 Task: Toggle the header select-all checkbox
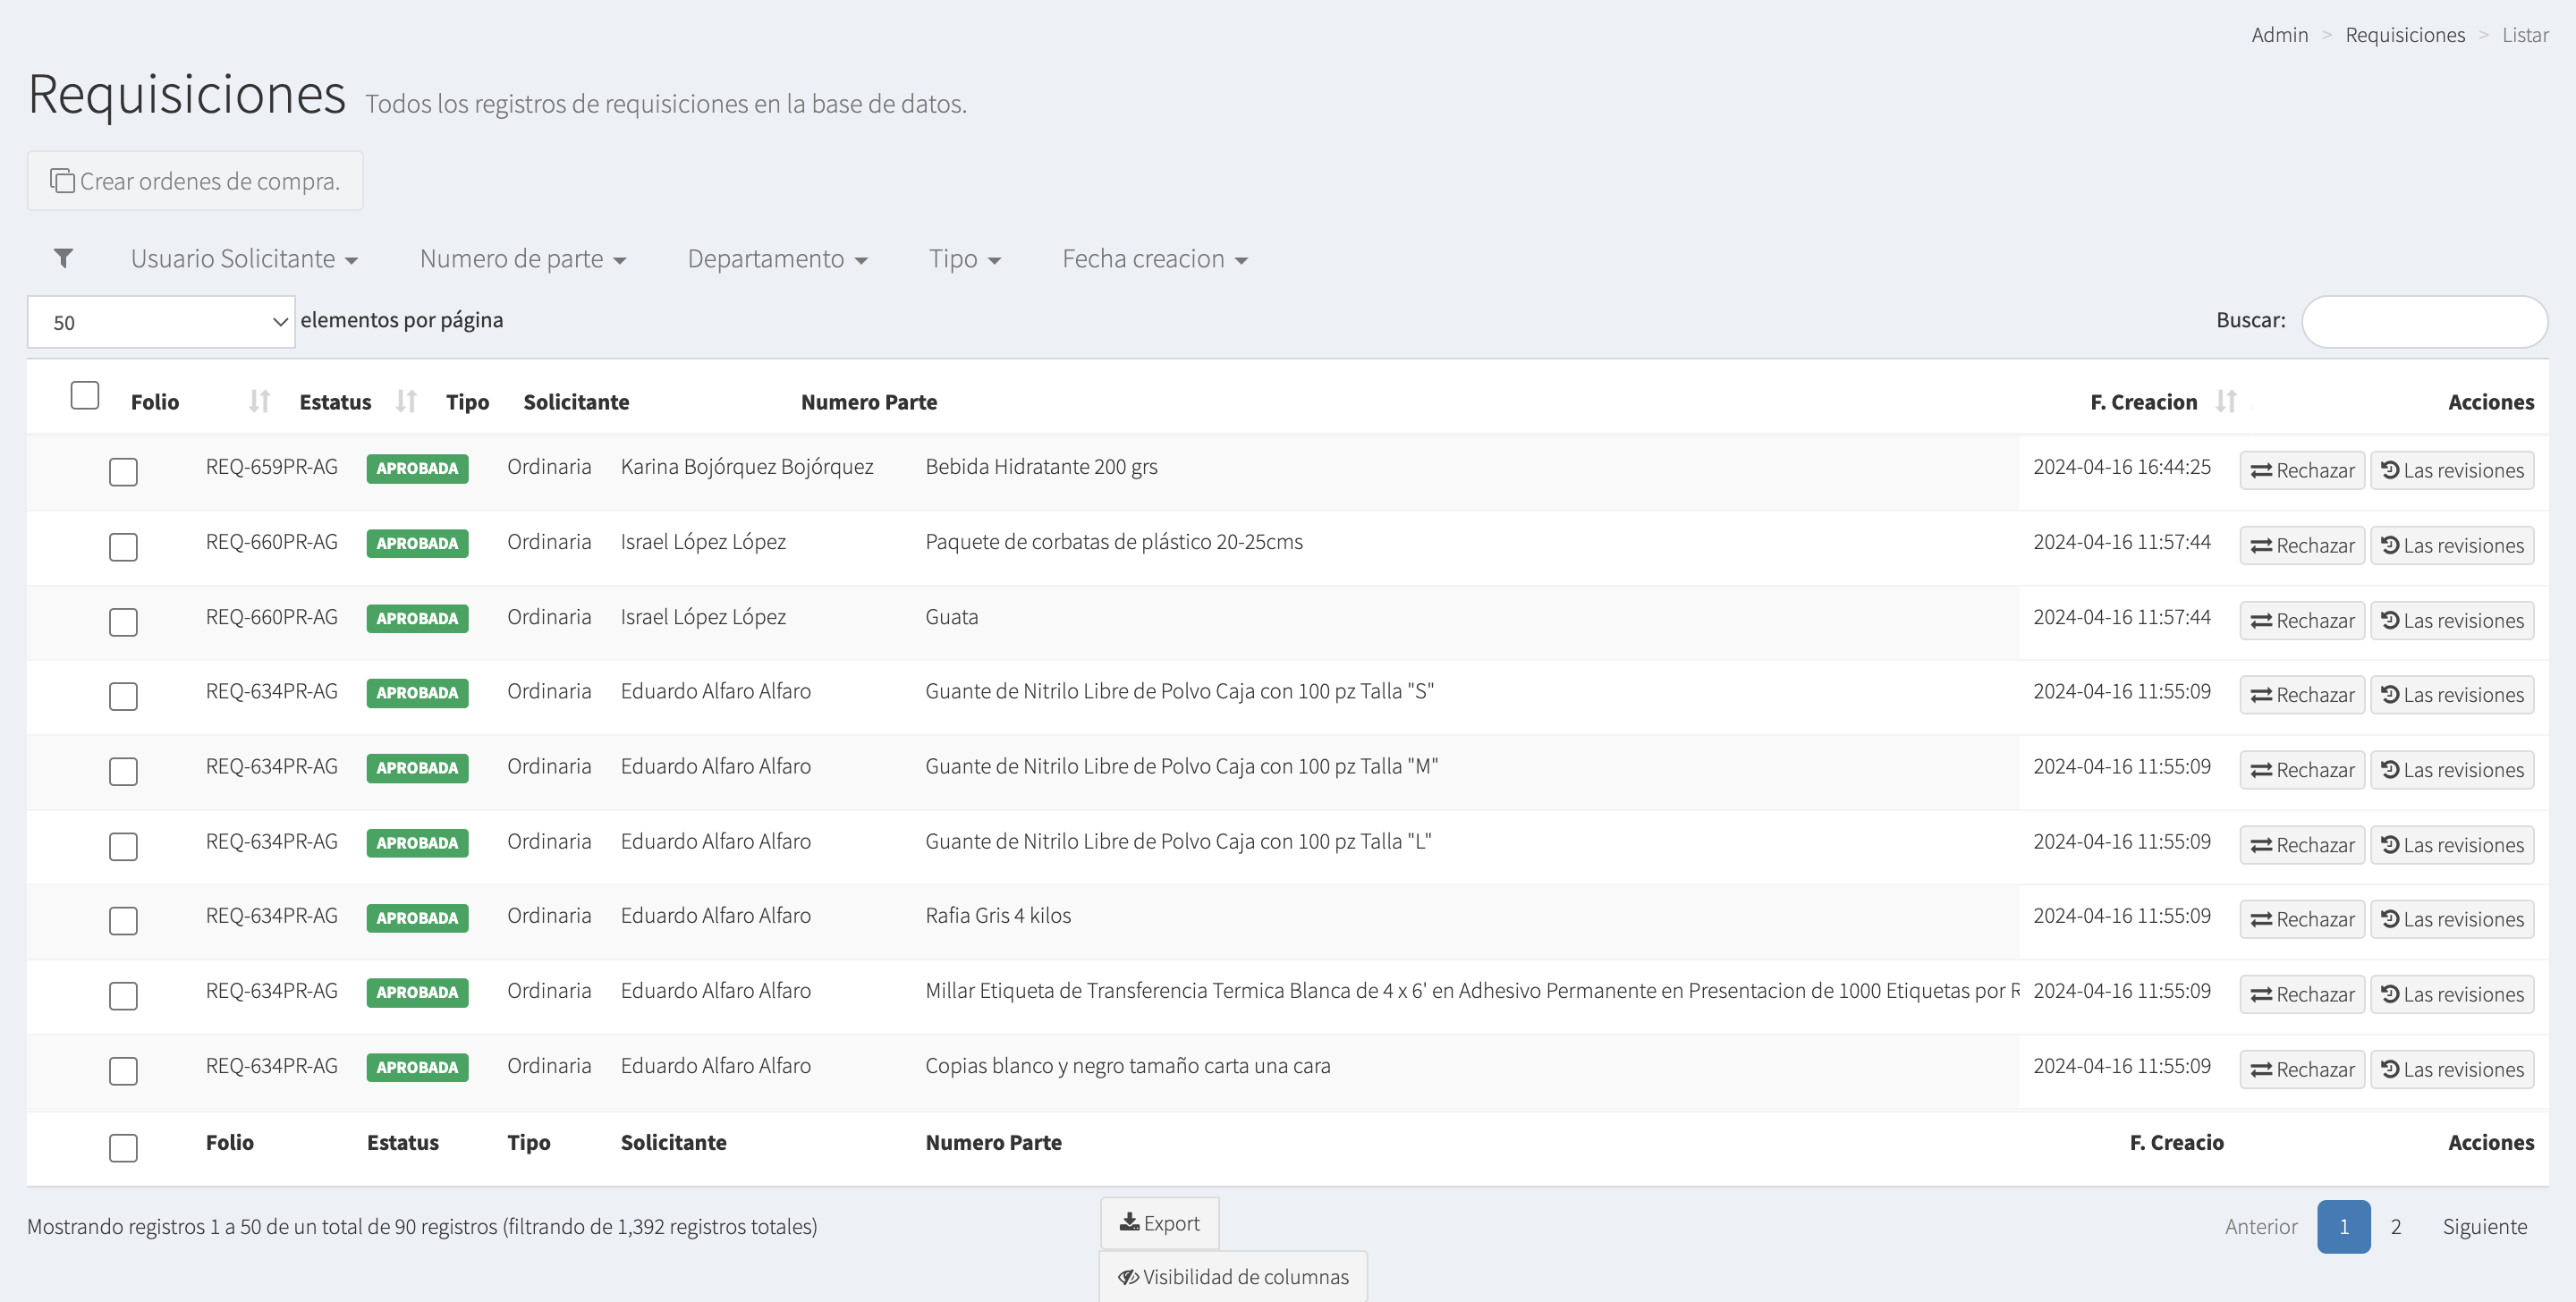point(85,396)
